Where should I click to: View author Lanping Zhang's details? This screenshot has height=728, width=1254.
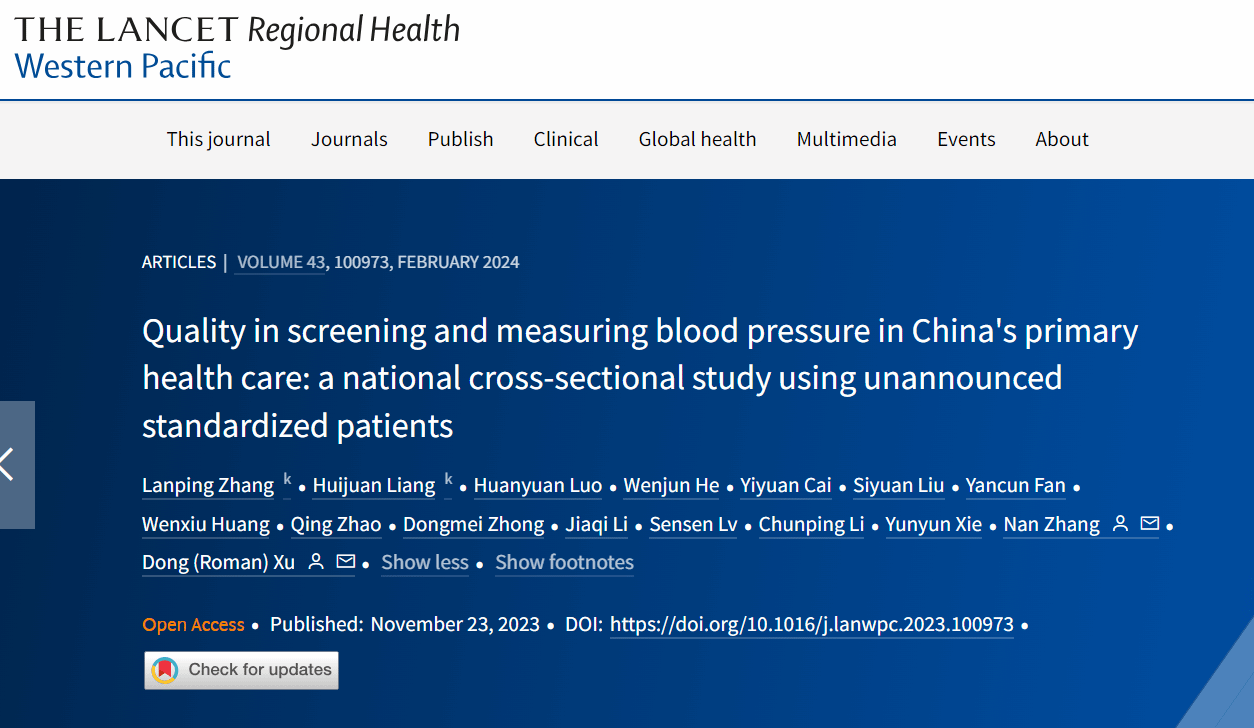click(x=208, y=486)
